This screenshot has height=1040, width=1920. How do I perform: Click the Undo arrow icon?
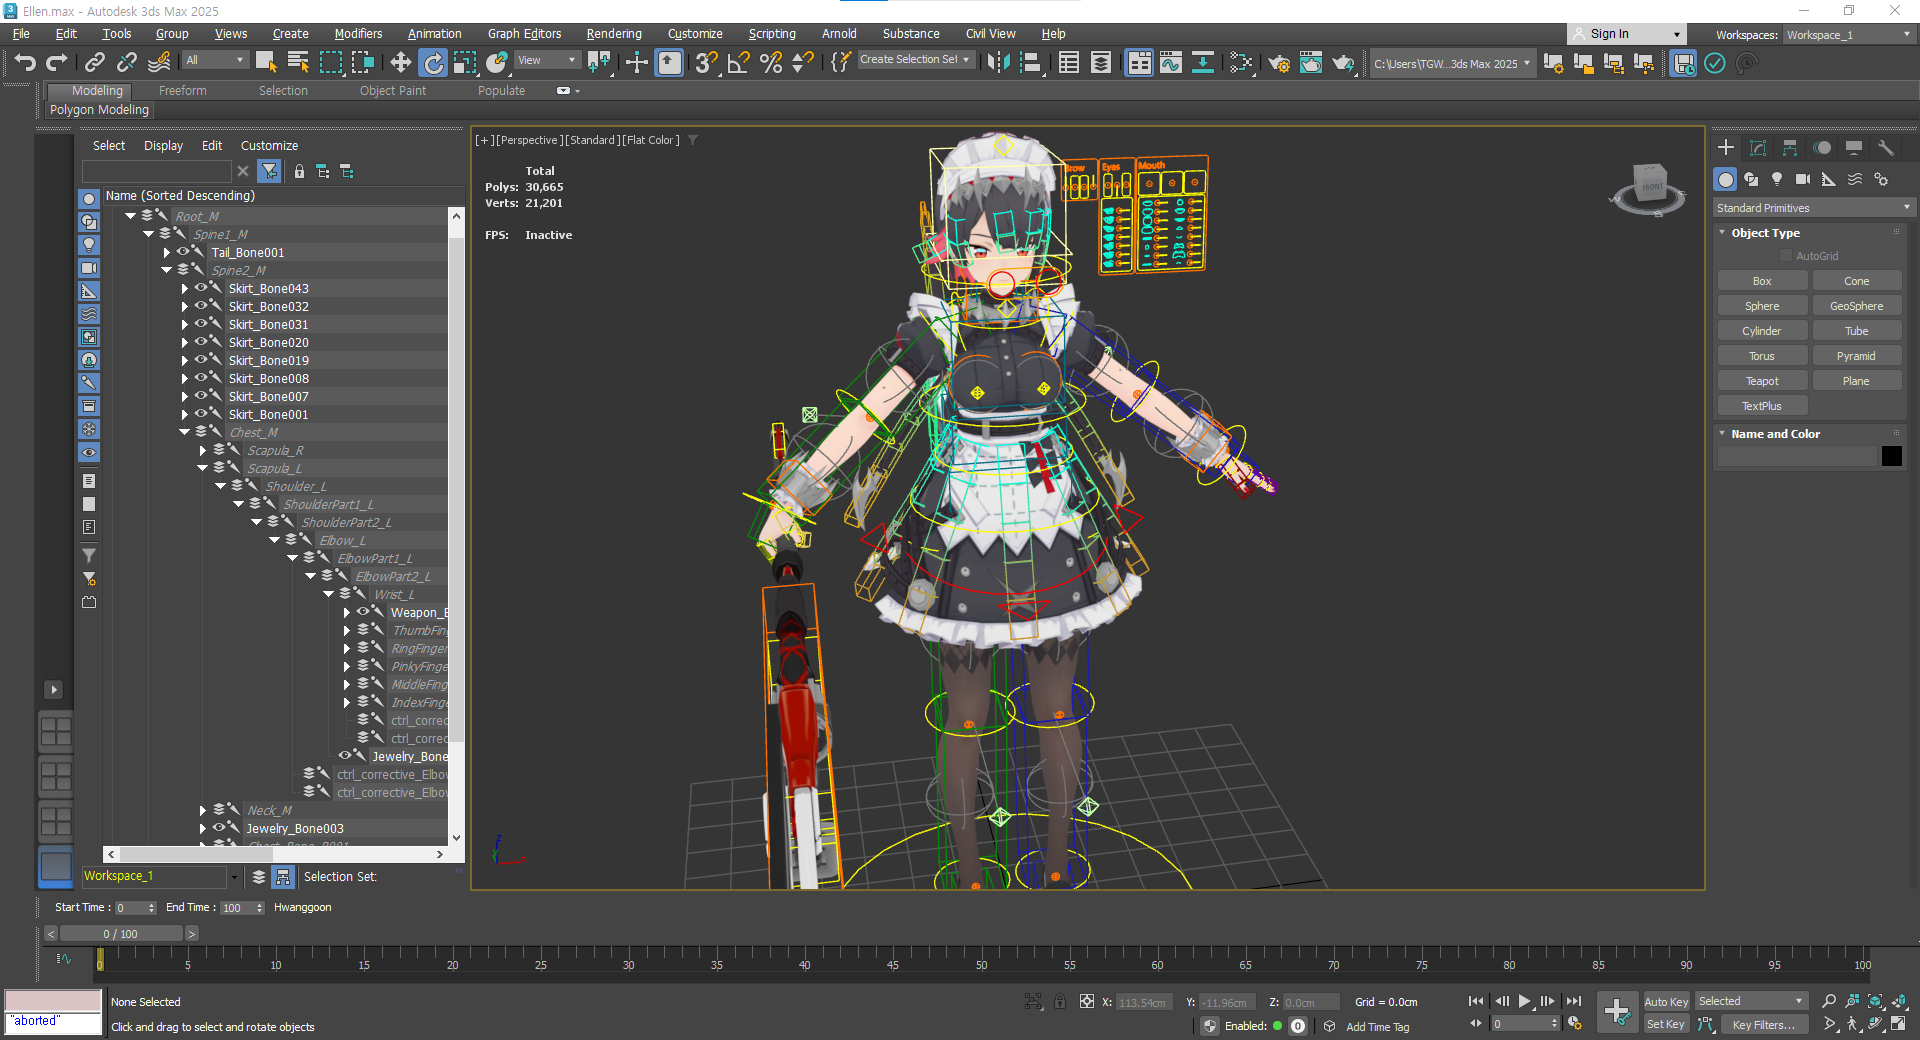[x=25, y=63]
